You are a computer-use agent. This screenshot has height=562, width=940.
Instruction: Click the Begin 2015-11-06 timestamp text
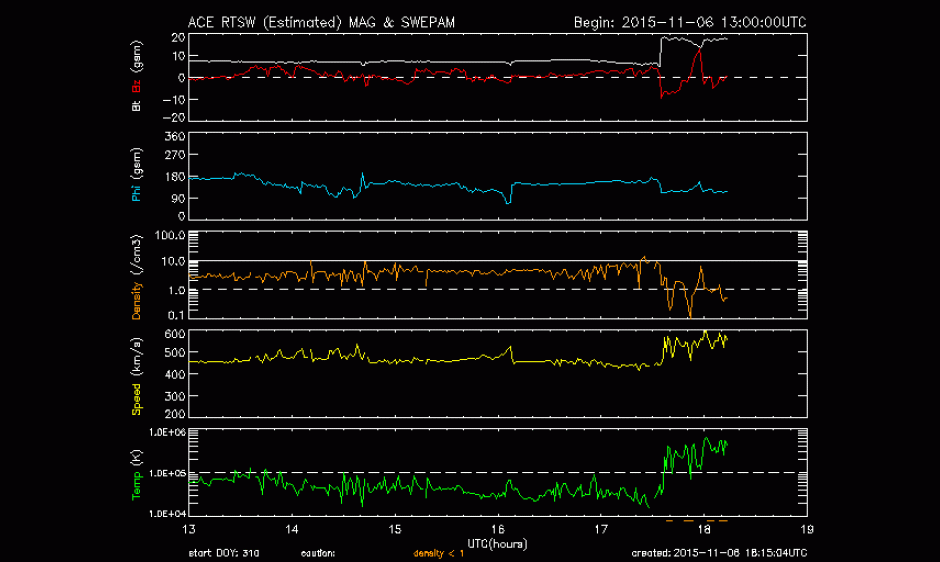(x=689, y=20)
